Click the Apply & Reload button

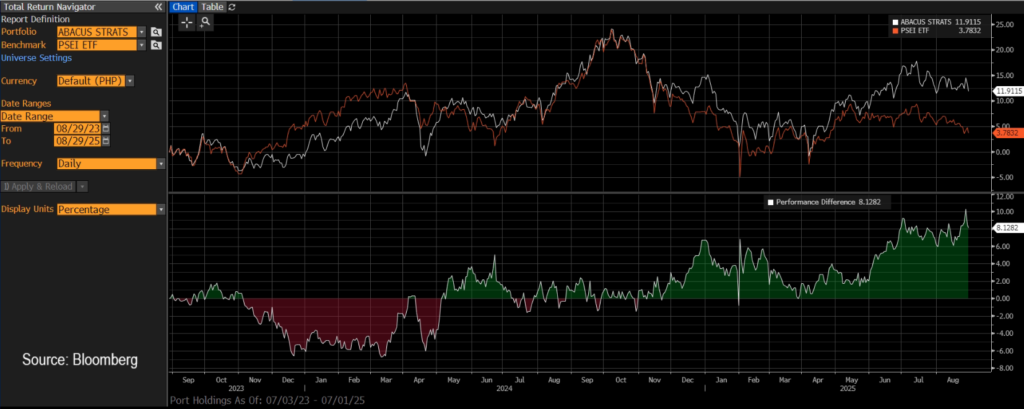pyautogui.click(x=40, y=186)
